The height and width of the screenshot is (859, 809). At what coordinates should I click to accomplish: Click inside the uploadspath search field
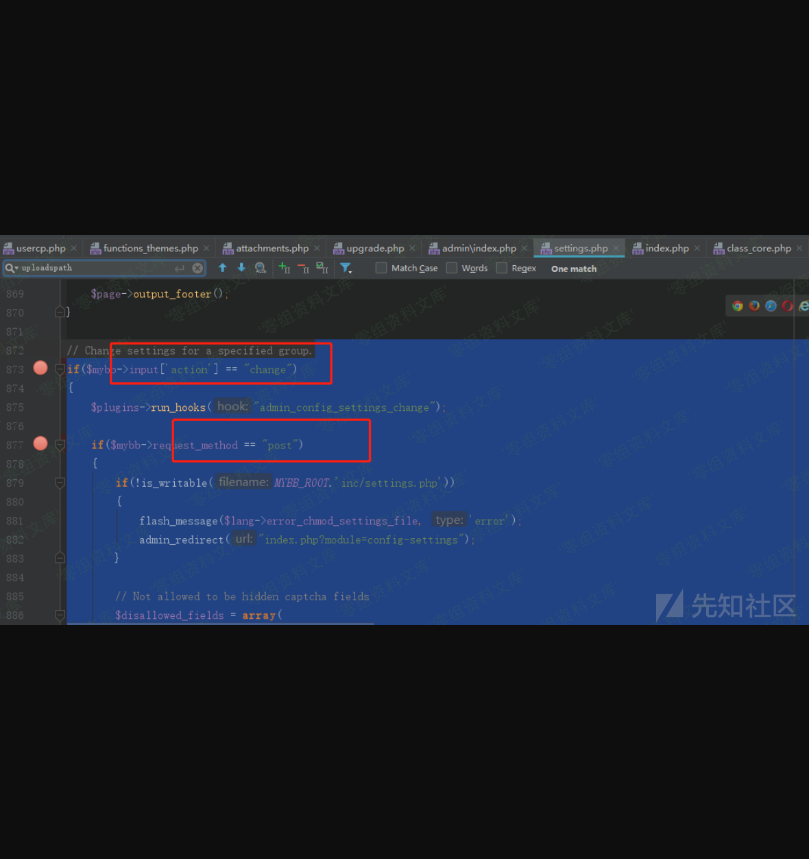tap(100, 268)
